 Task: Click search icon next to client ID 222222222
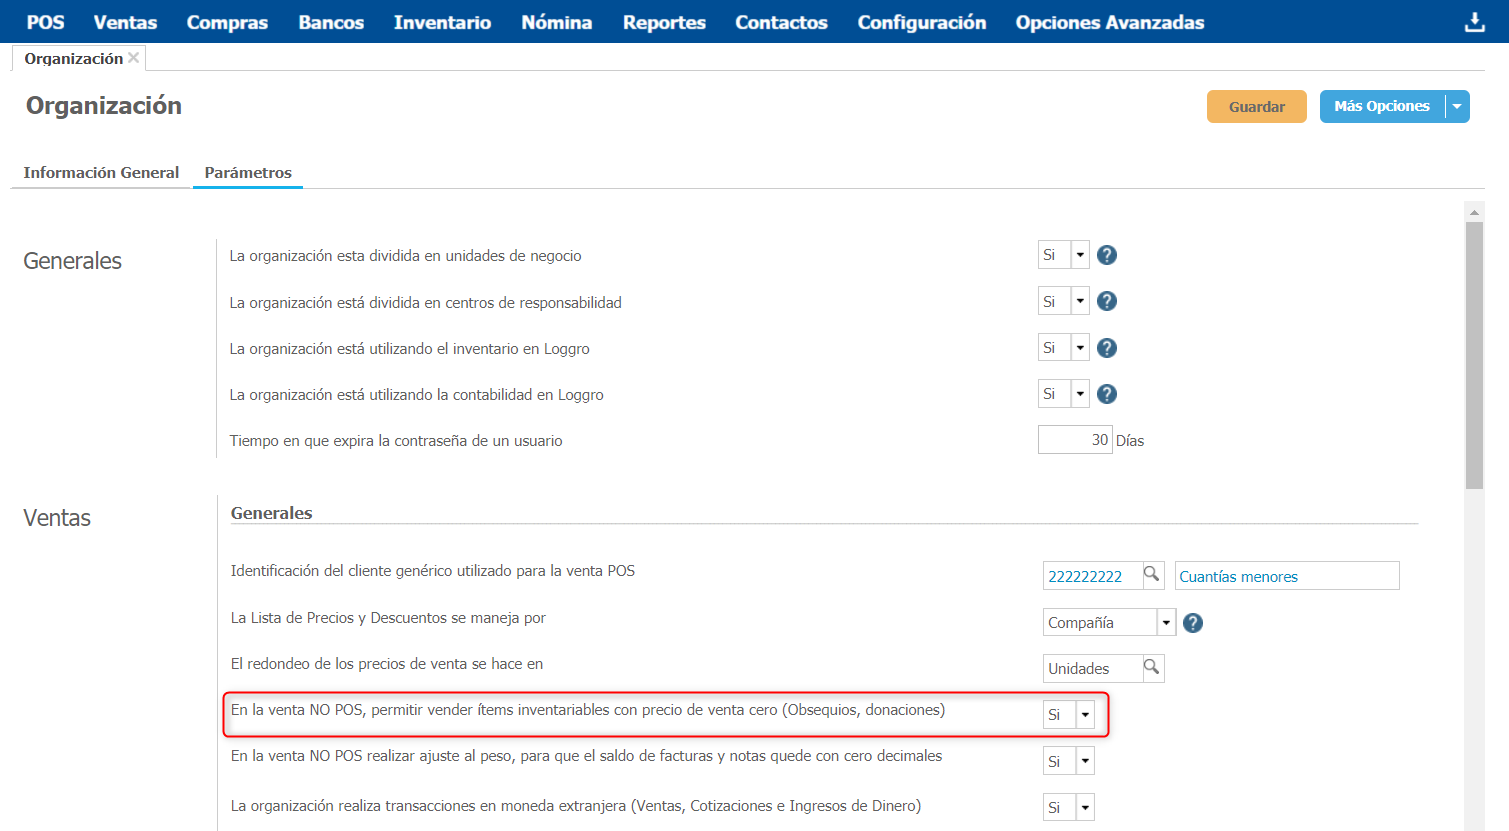(x=1152, y=575)
